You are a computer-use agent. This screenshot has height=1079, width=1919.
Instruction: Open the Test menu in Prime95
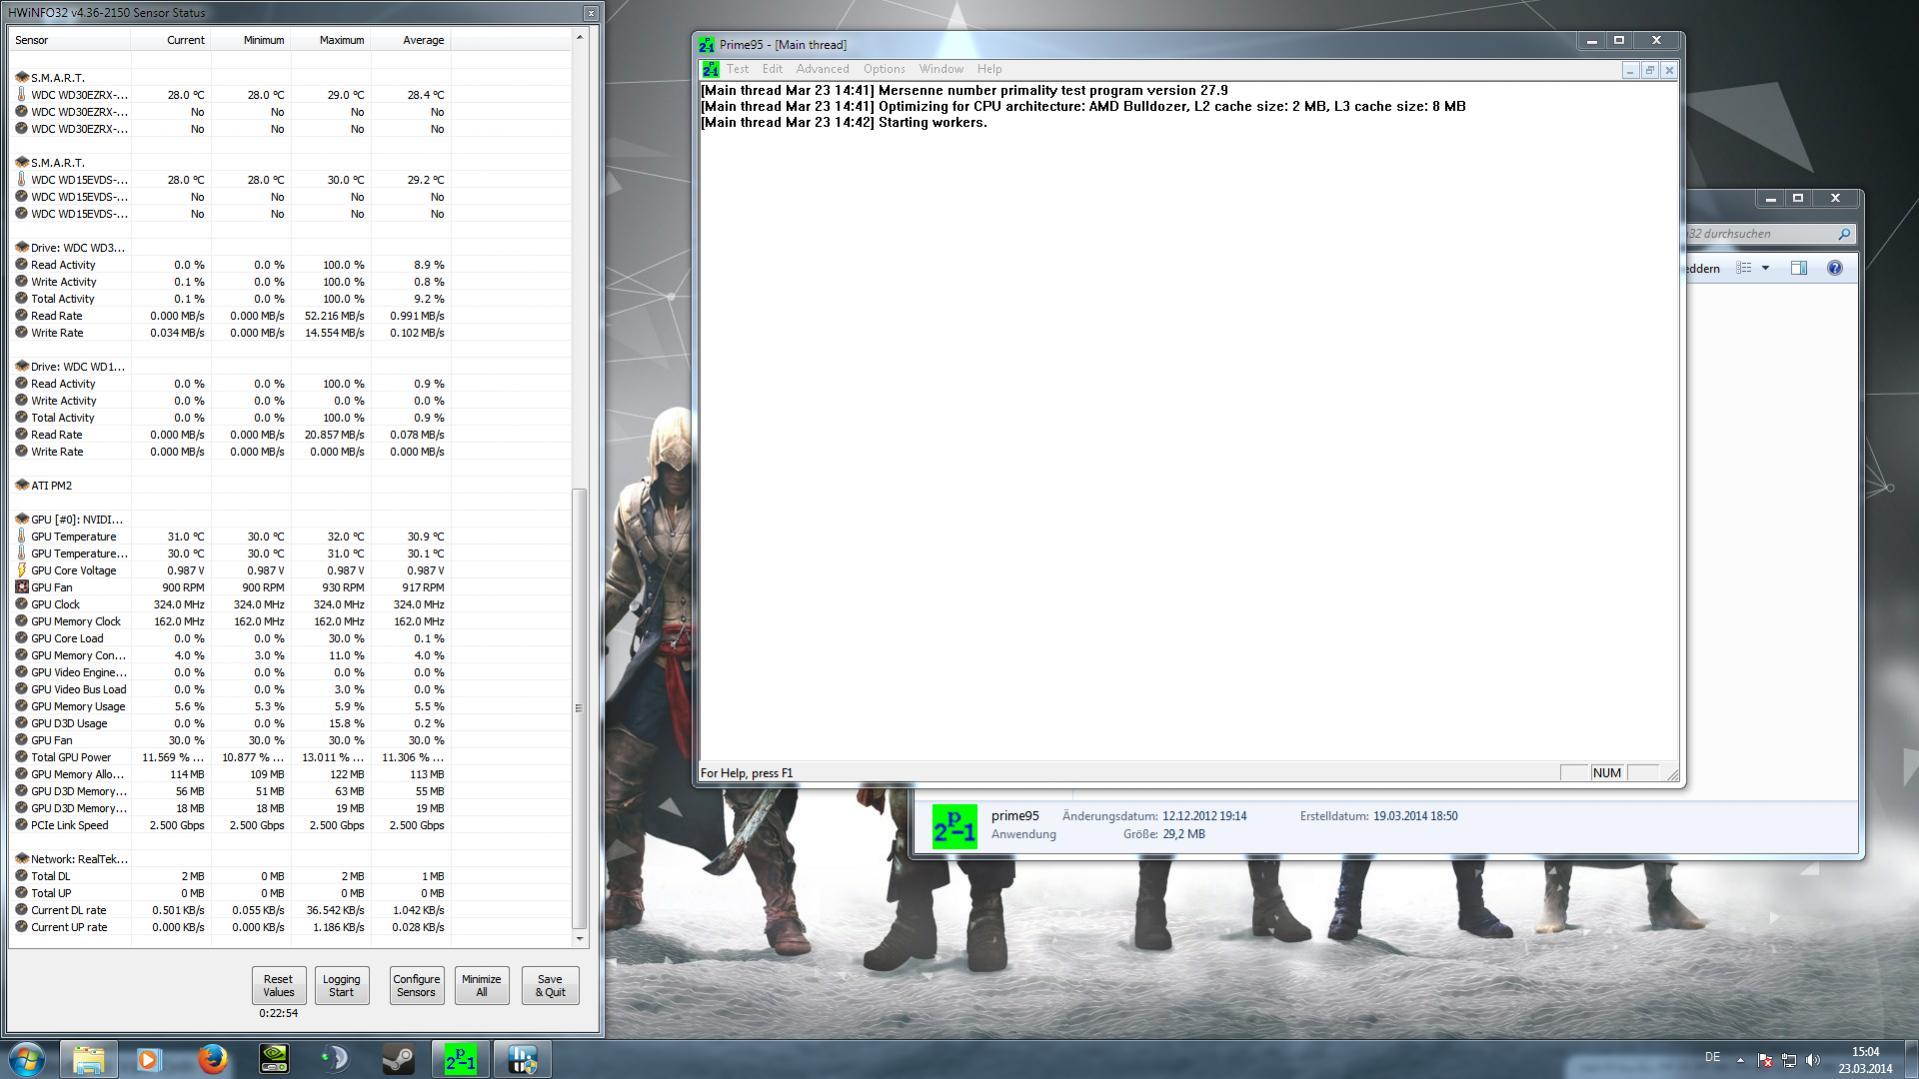pos(737,69)
